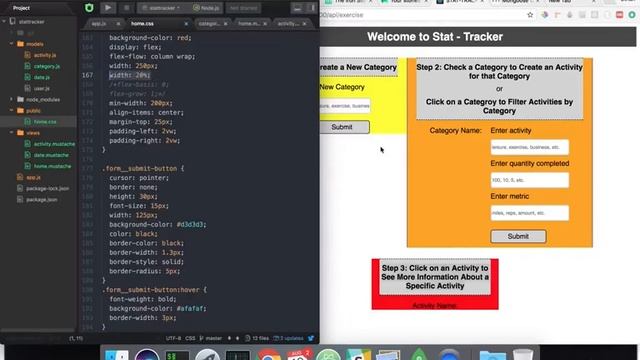The width and height of the screenshot is (640, 360).
Task: Open package-lock.json in the project tree
Action: point(47,189)
